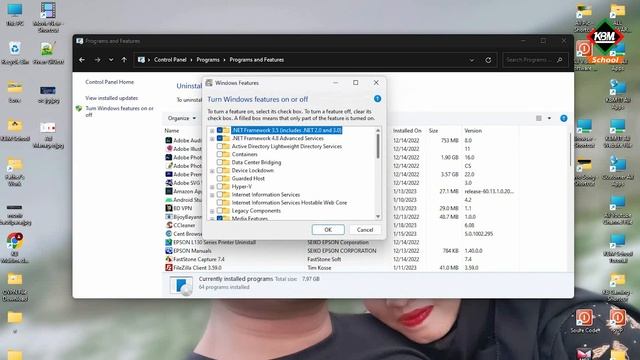Open Control Panel Home link
640x360 pixels.
109,82
